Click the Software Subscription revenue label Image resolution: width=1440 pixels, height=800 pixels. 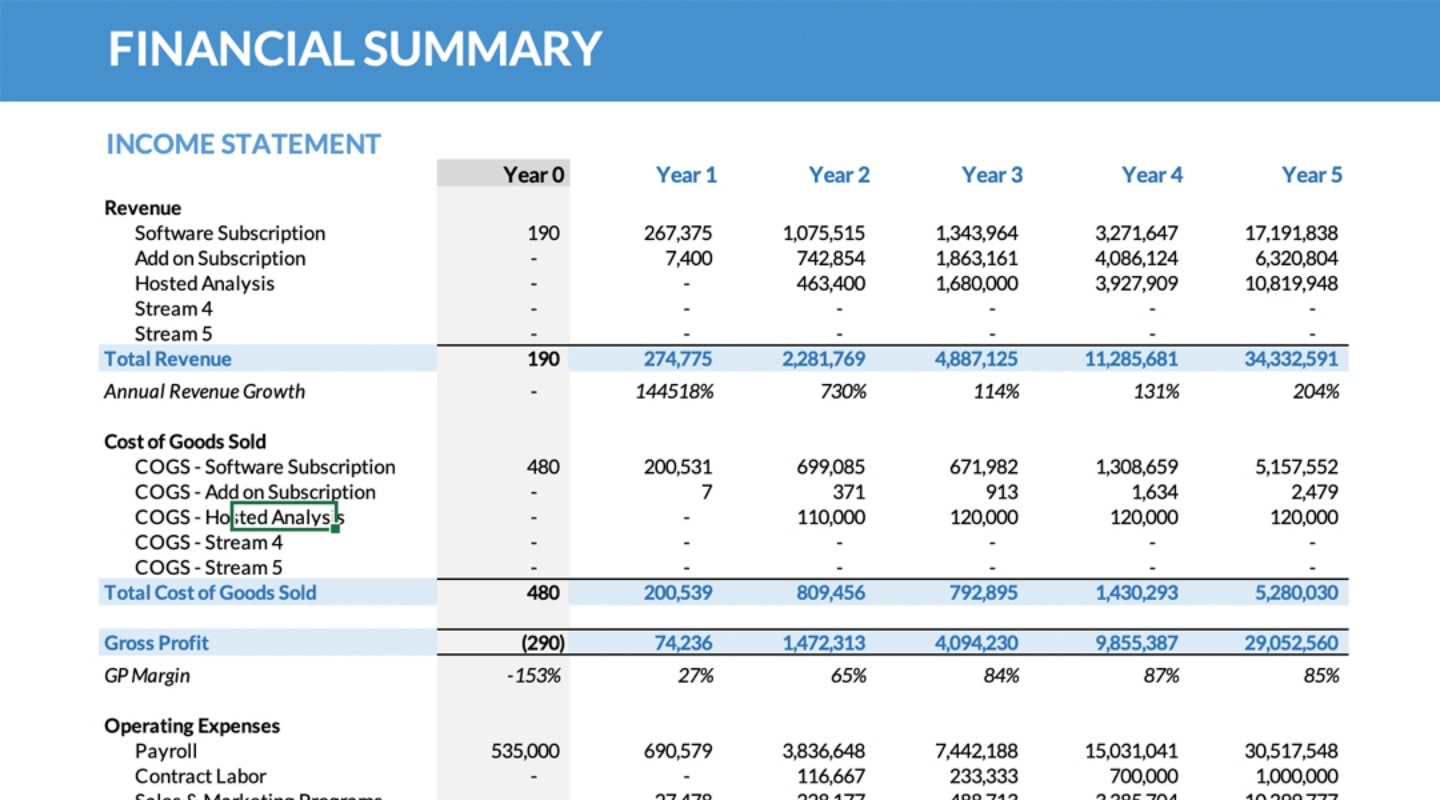tap(230, 233)
